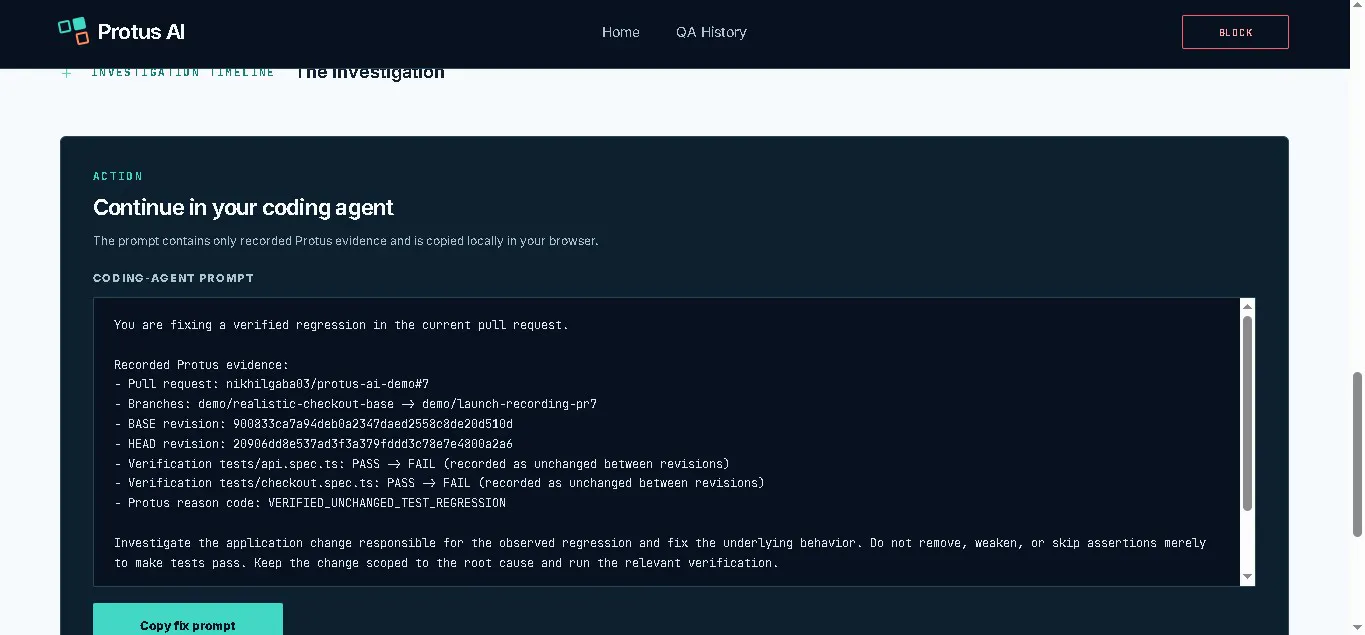Click the ACTION section label

[x=118, y=176]
